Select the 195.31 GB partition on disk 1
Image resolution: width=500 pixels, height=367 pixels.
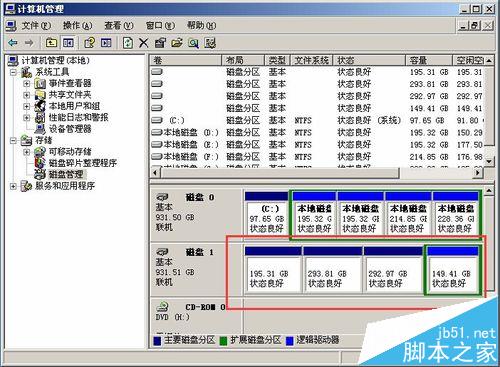pyautogui.click(x=273, y=269)
